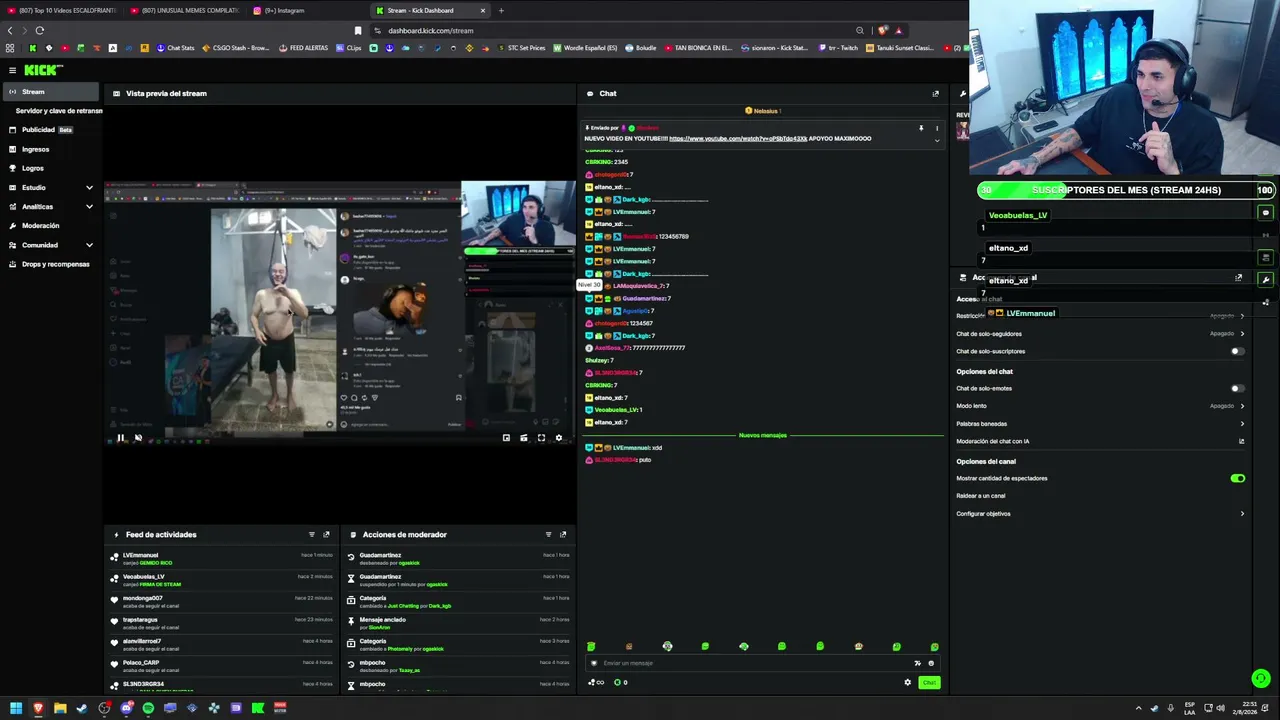Select Stream in the sidebar

tap(50, 92)
